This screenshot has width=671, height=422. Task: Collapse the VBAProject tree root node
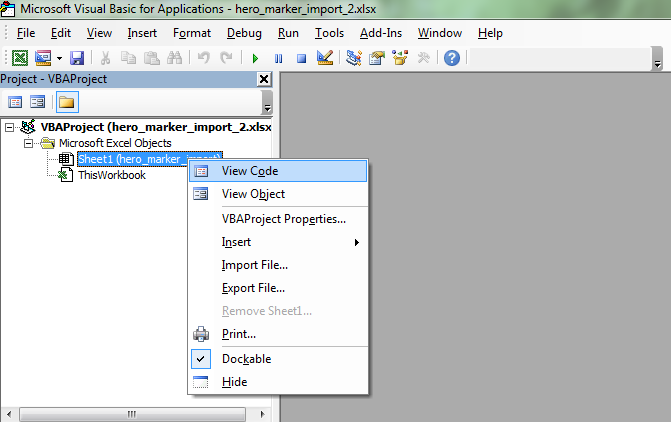click(10, 128)
